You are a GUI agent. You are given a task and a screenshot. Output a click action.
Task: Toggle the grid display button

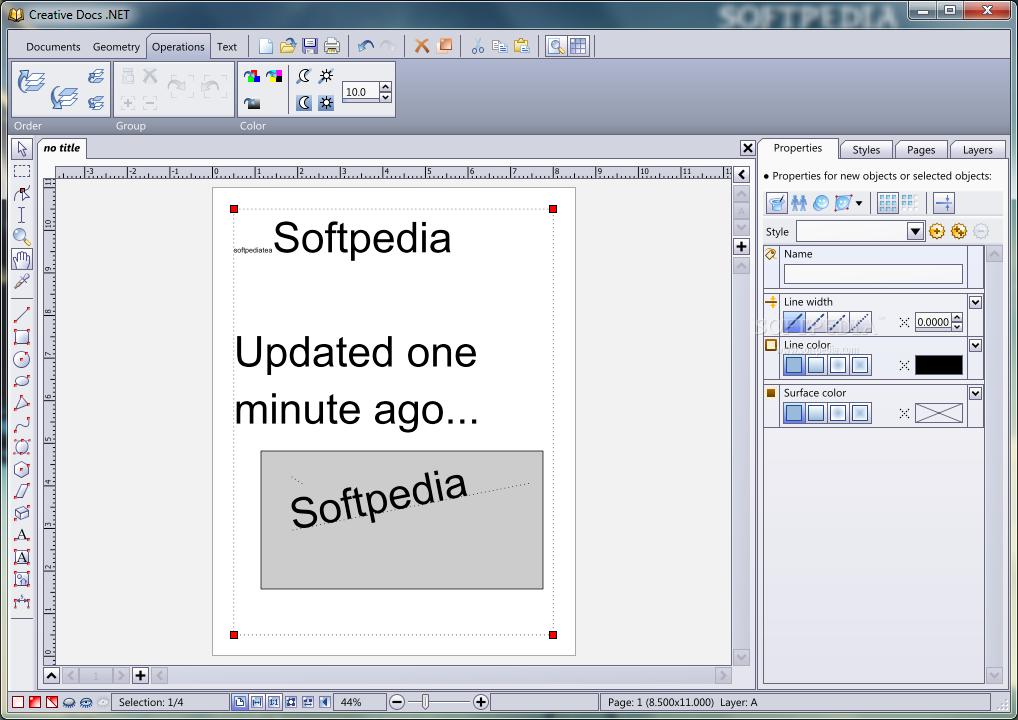tap(578, 46)
